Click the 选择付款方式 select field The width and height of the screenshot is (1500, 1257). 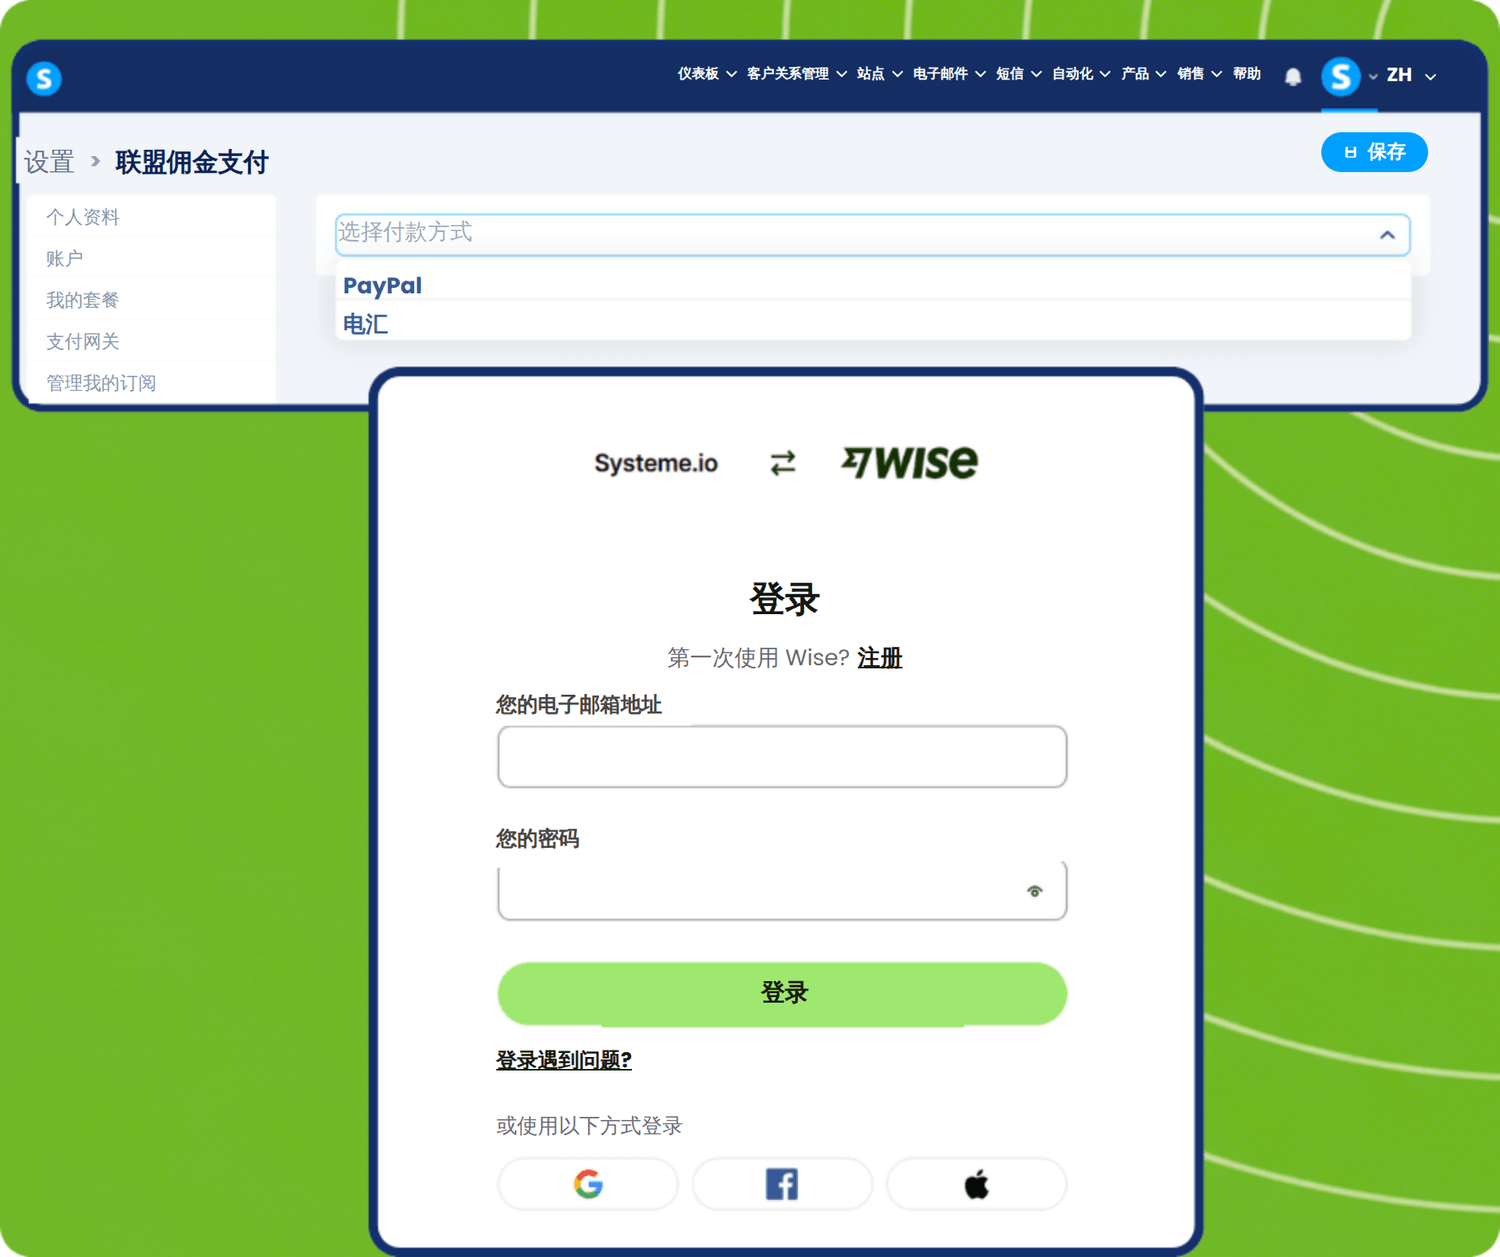coord(872,234)
